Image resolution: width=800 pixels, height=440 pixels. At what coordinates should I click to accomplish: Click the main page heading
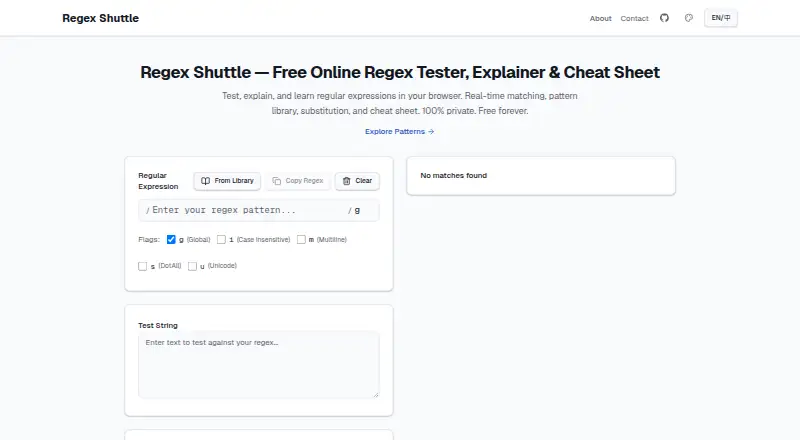(400, 72)
